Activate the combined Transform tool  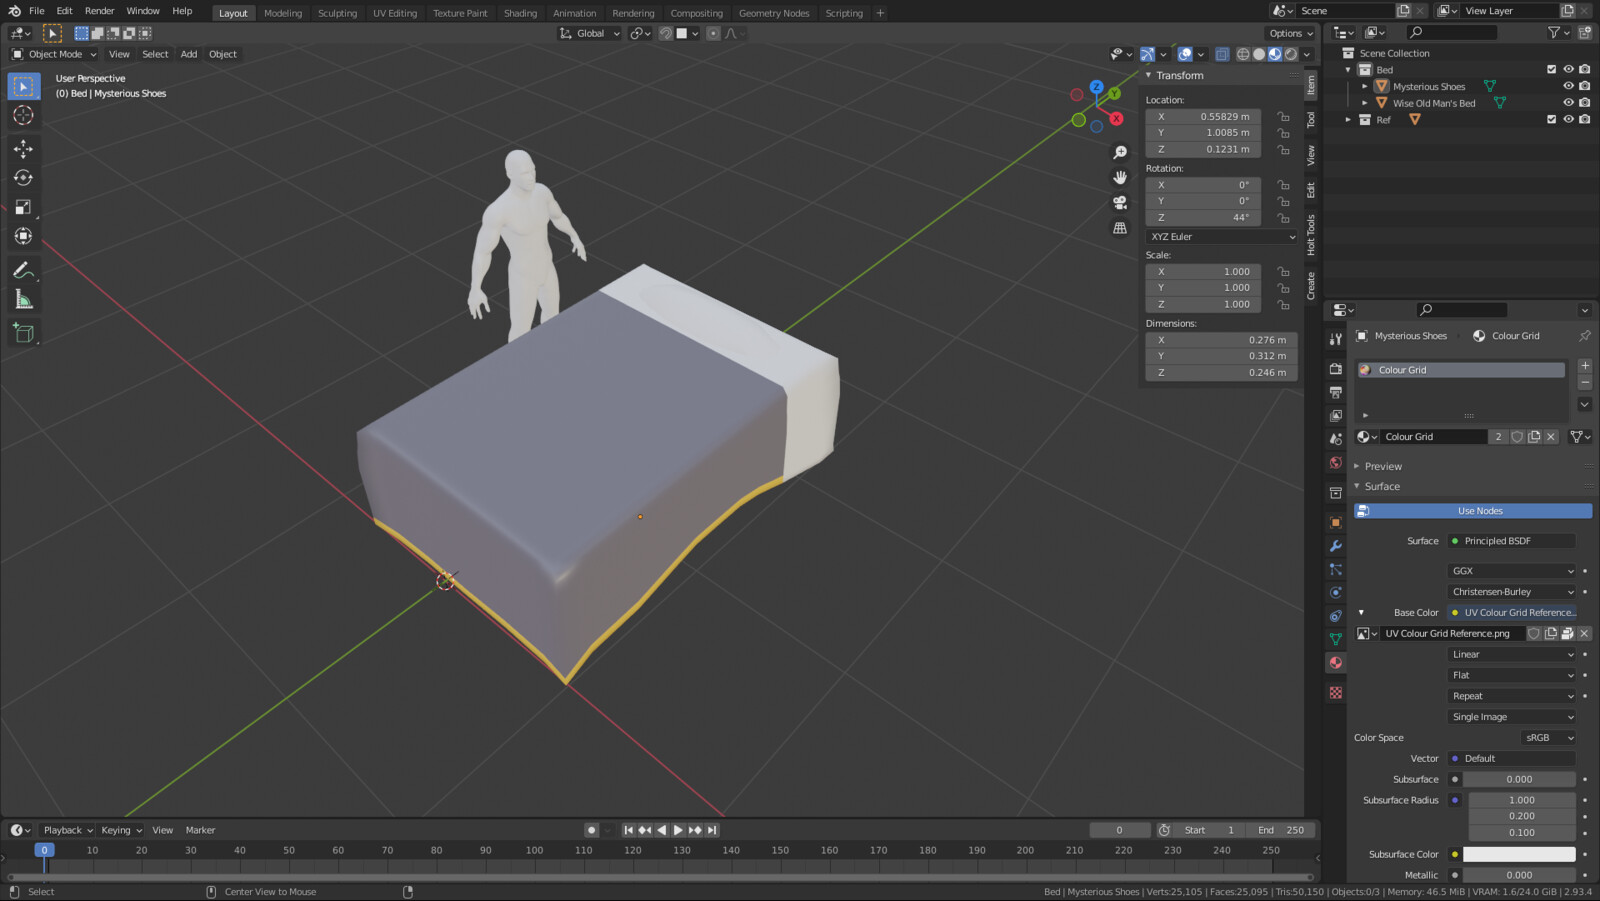[23, 236]
